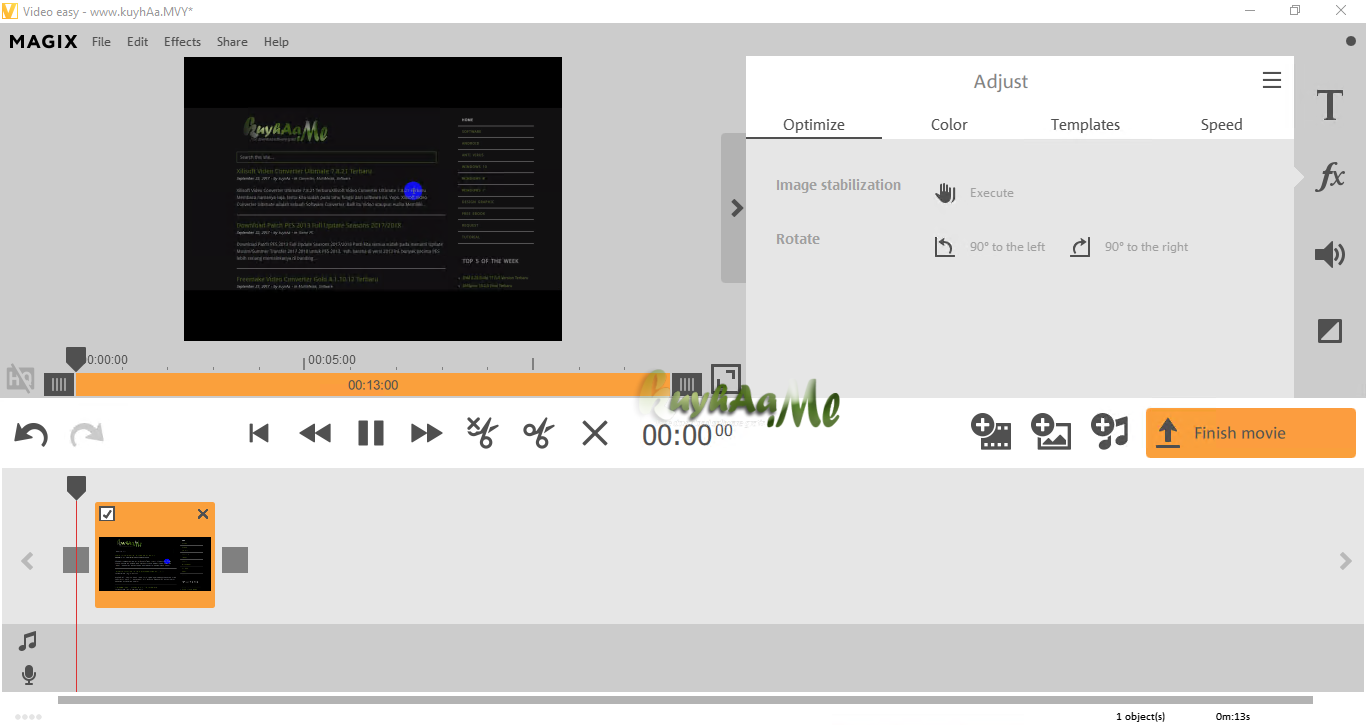
Task: Add music to the project
Action: (x=1109, y=431)
